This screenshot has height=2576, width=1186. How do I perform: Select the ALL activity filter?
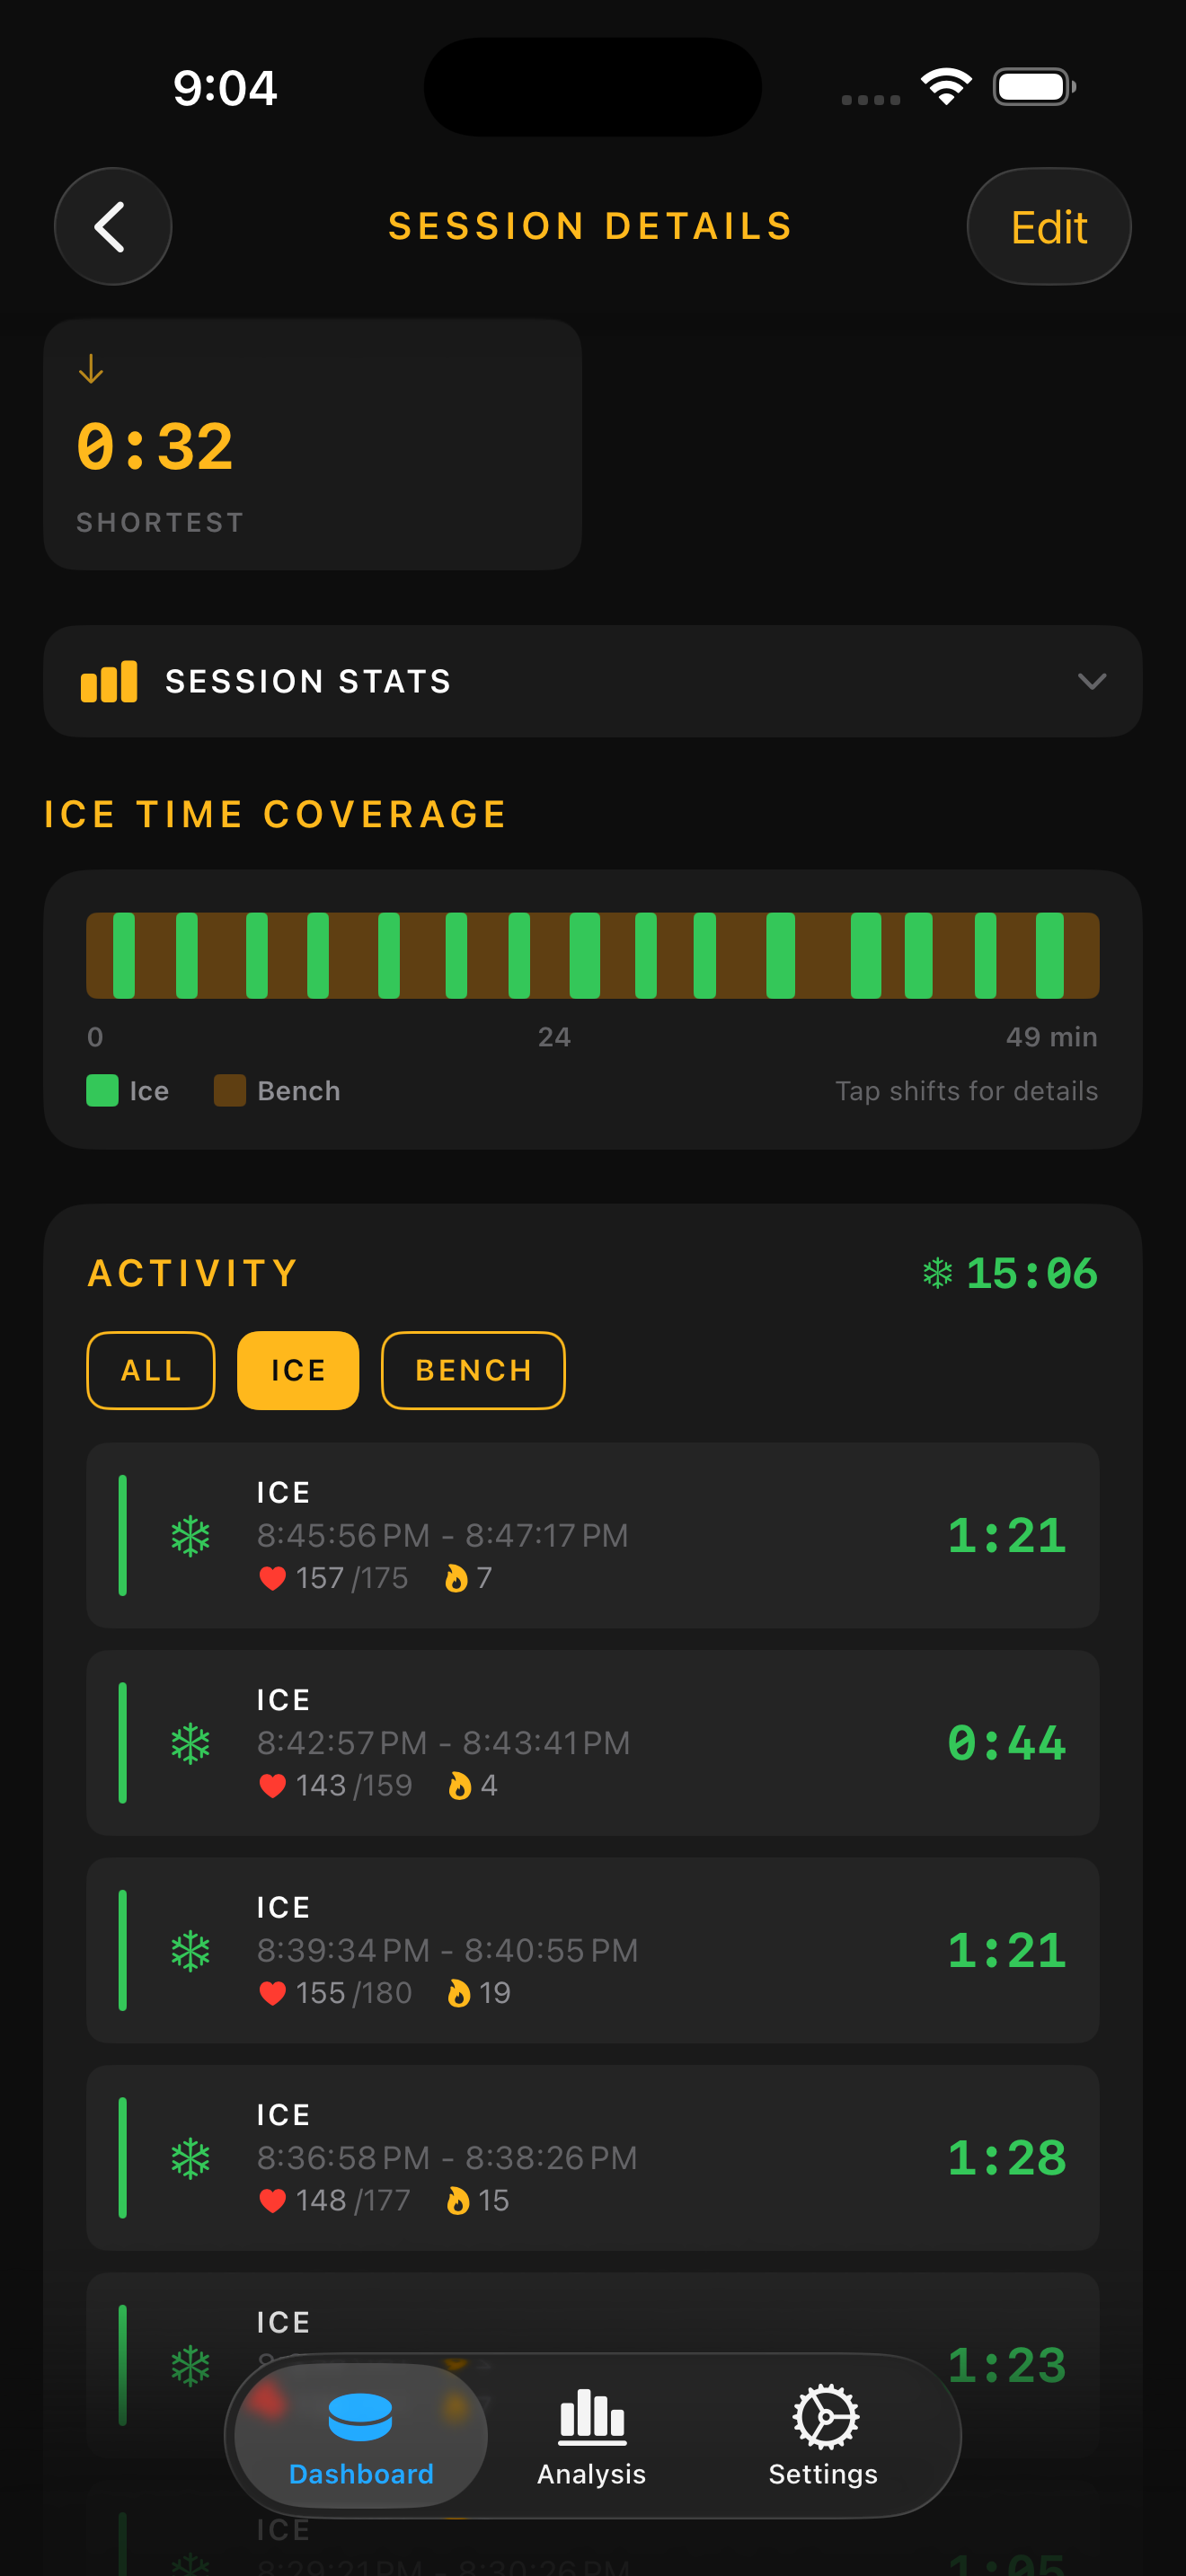click(x=151, y=1370)
